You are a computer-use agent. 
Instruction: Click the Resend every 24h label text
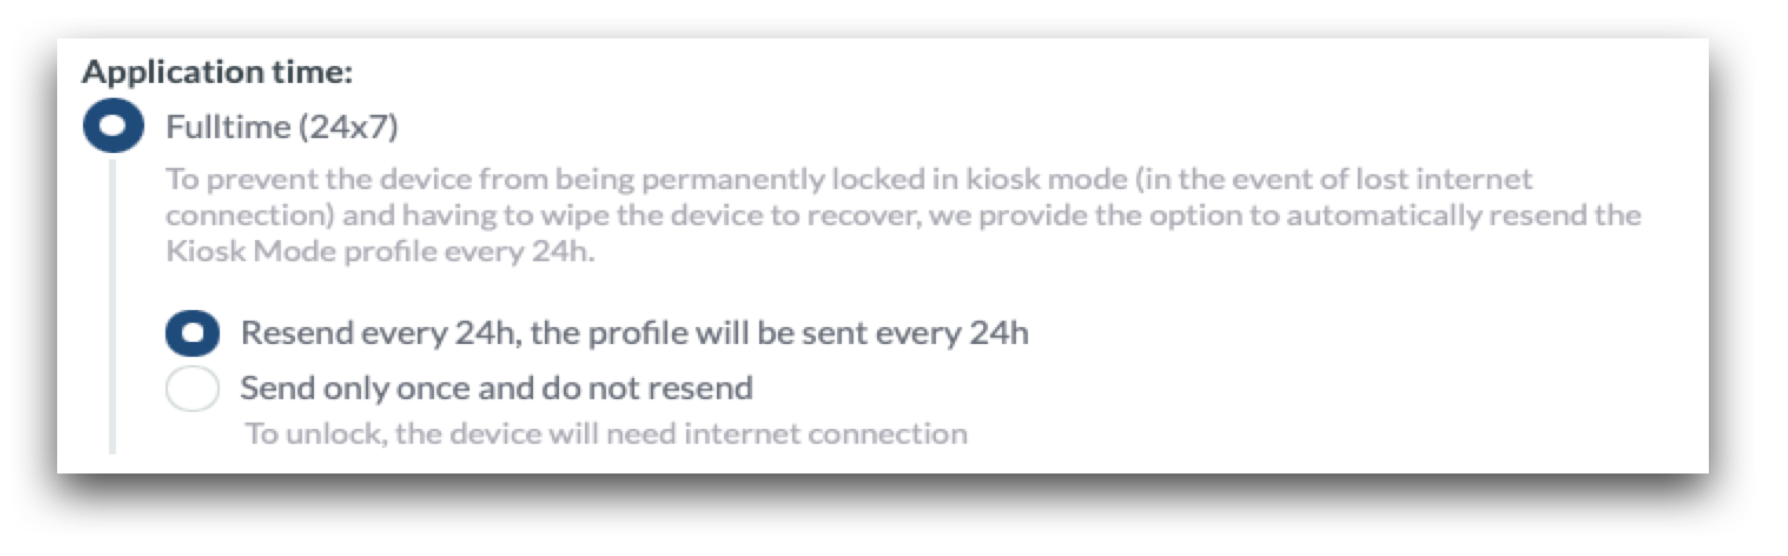pos(634,333)
